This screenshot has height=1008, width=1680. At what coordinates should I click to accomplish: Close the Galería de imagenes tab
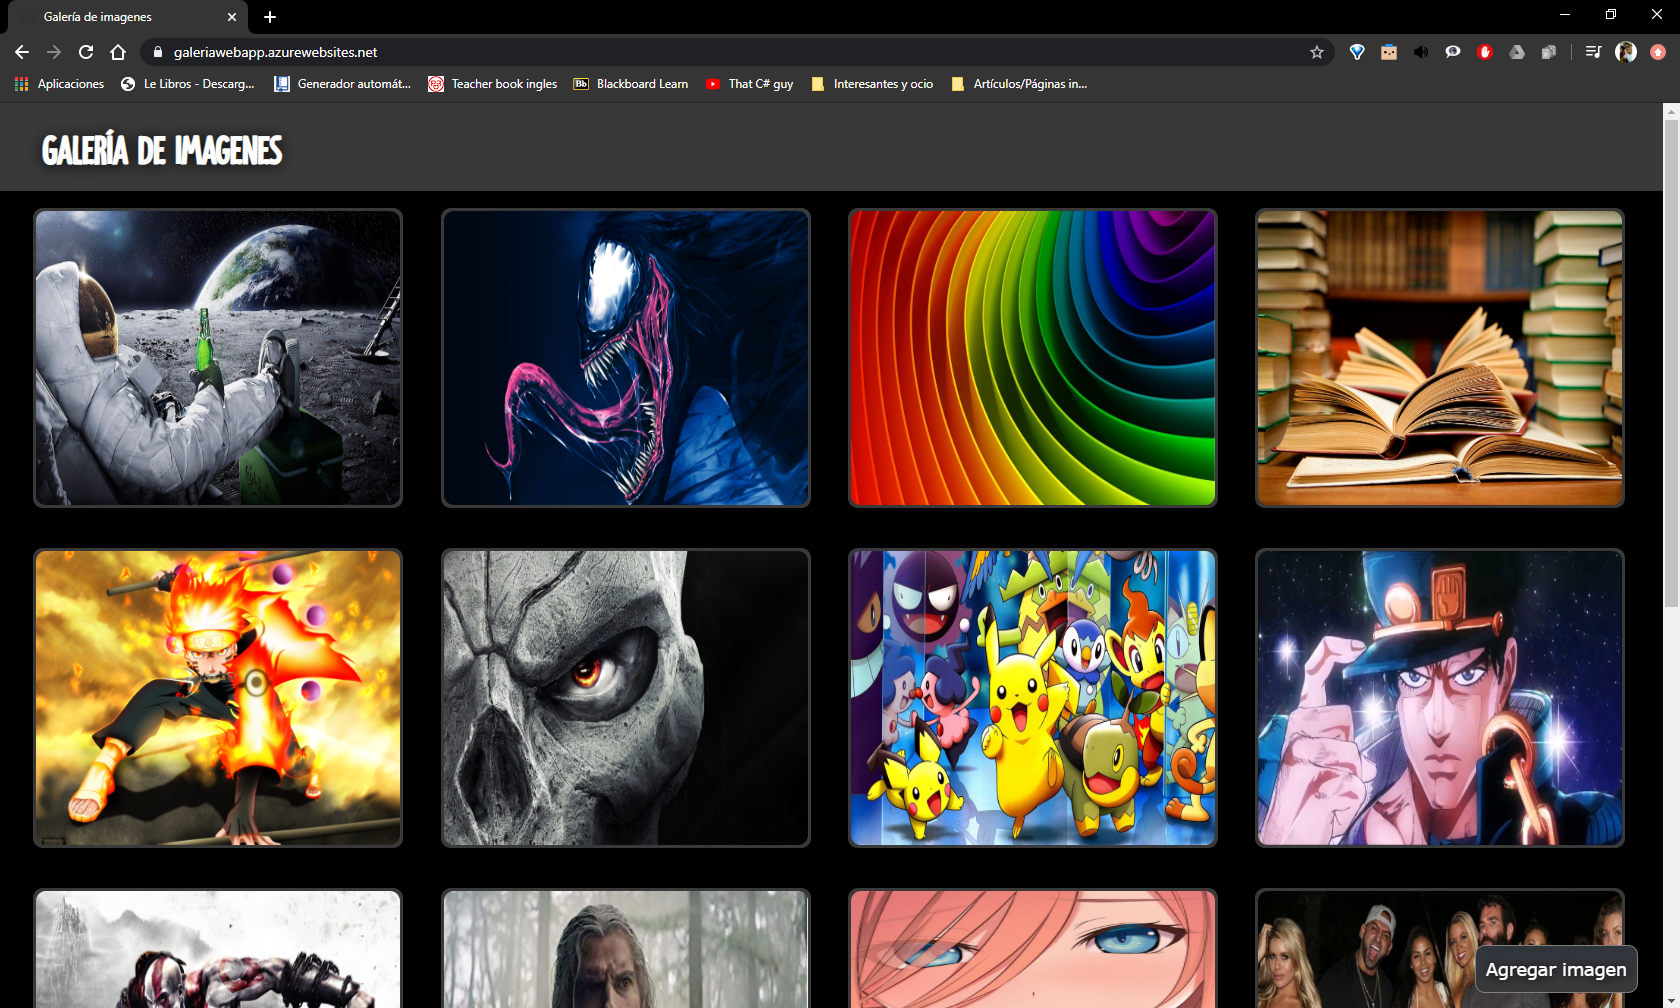pos(232,17)
